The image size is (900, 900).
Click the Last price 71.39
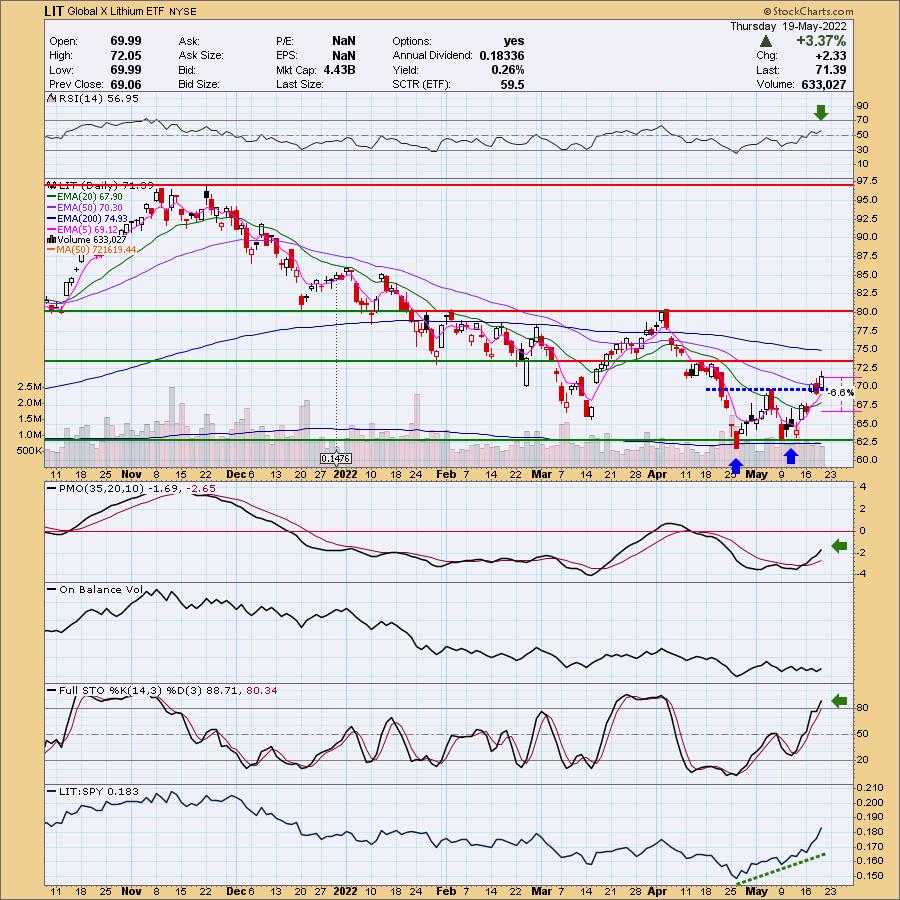(831, 70)
